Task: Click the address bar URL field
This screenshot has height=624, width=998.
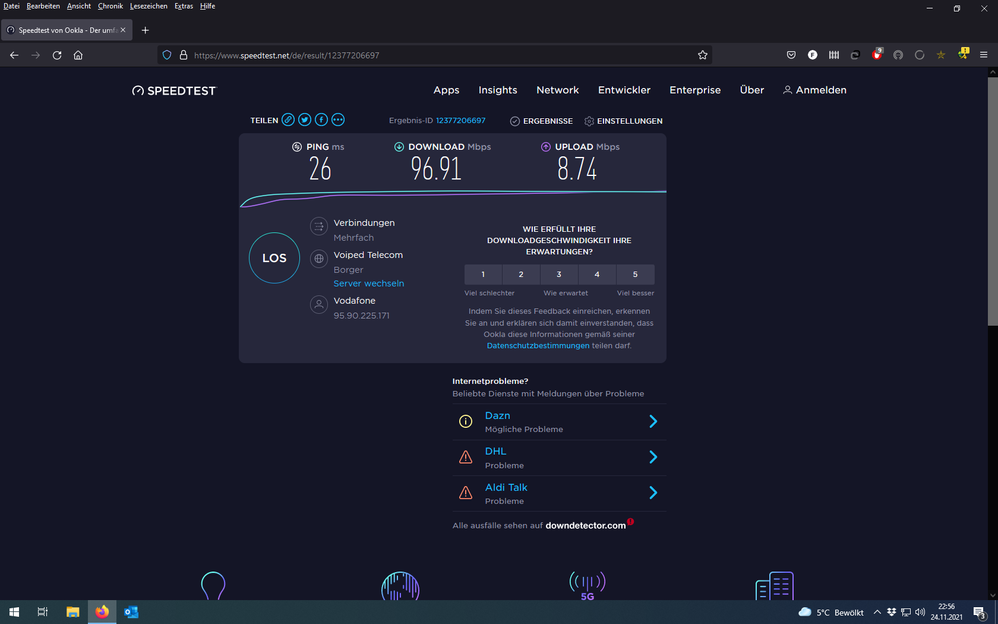Action: pos(433,55)
